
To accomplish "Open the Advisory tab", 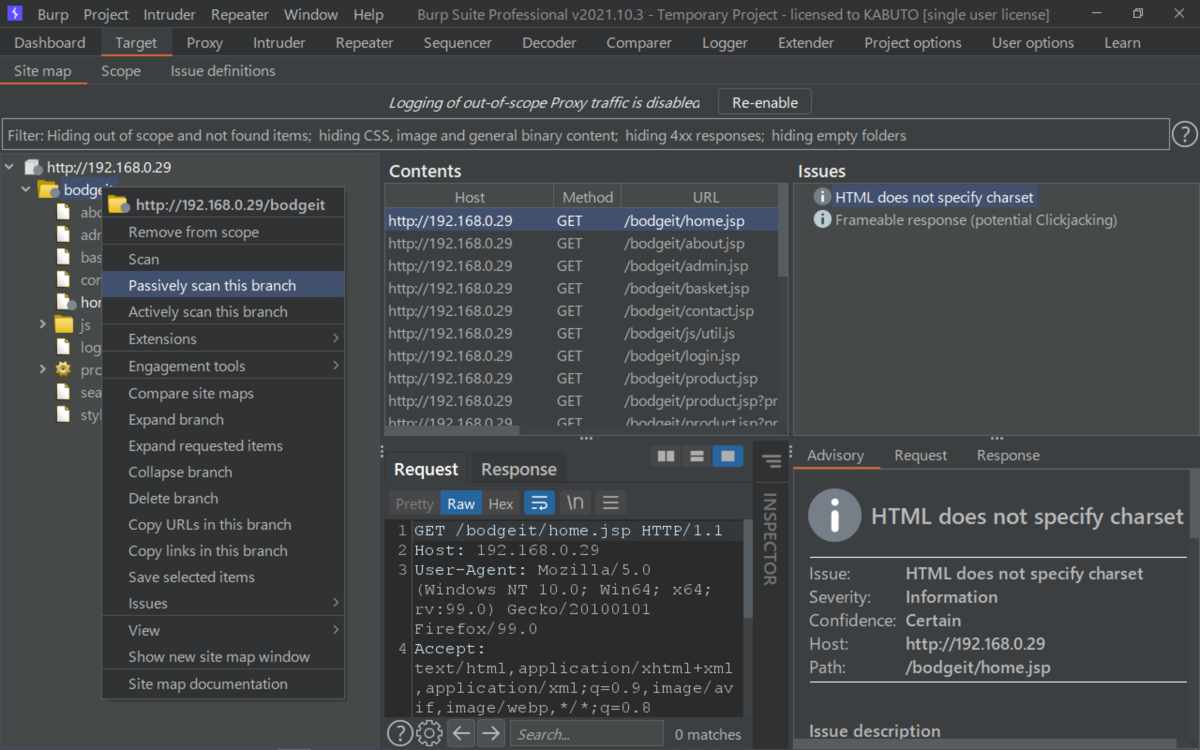I will [x=835, y=455].
